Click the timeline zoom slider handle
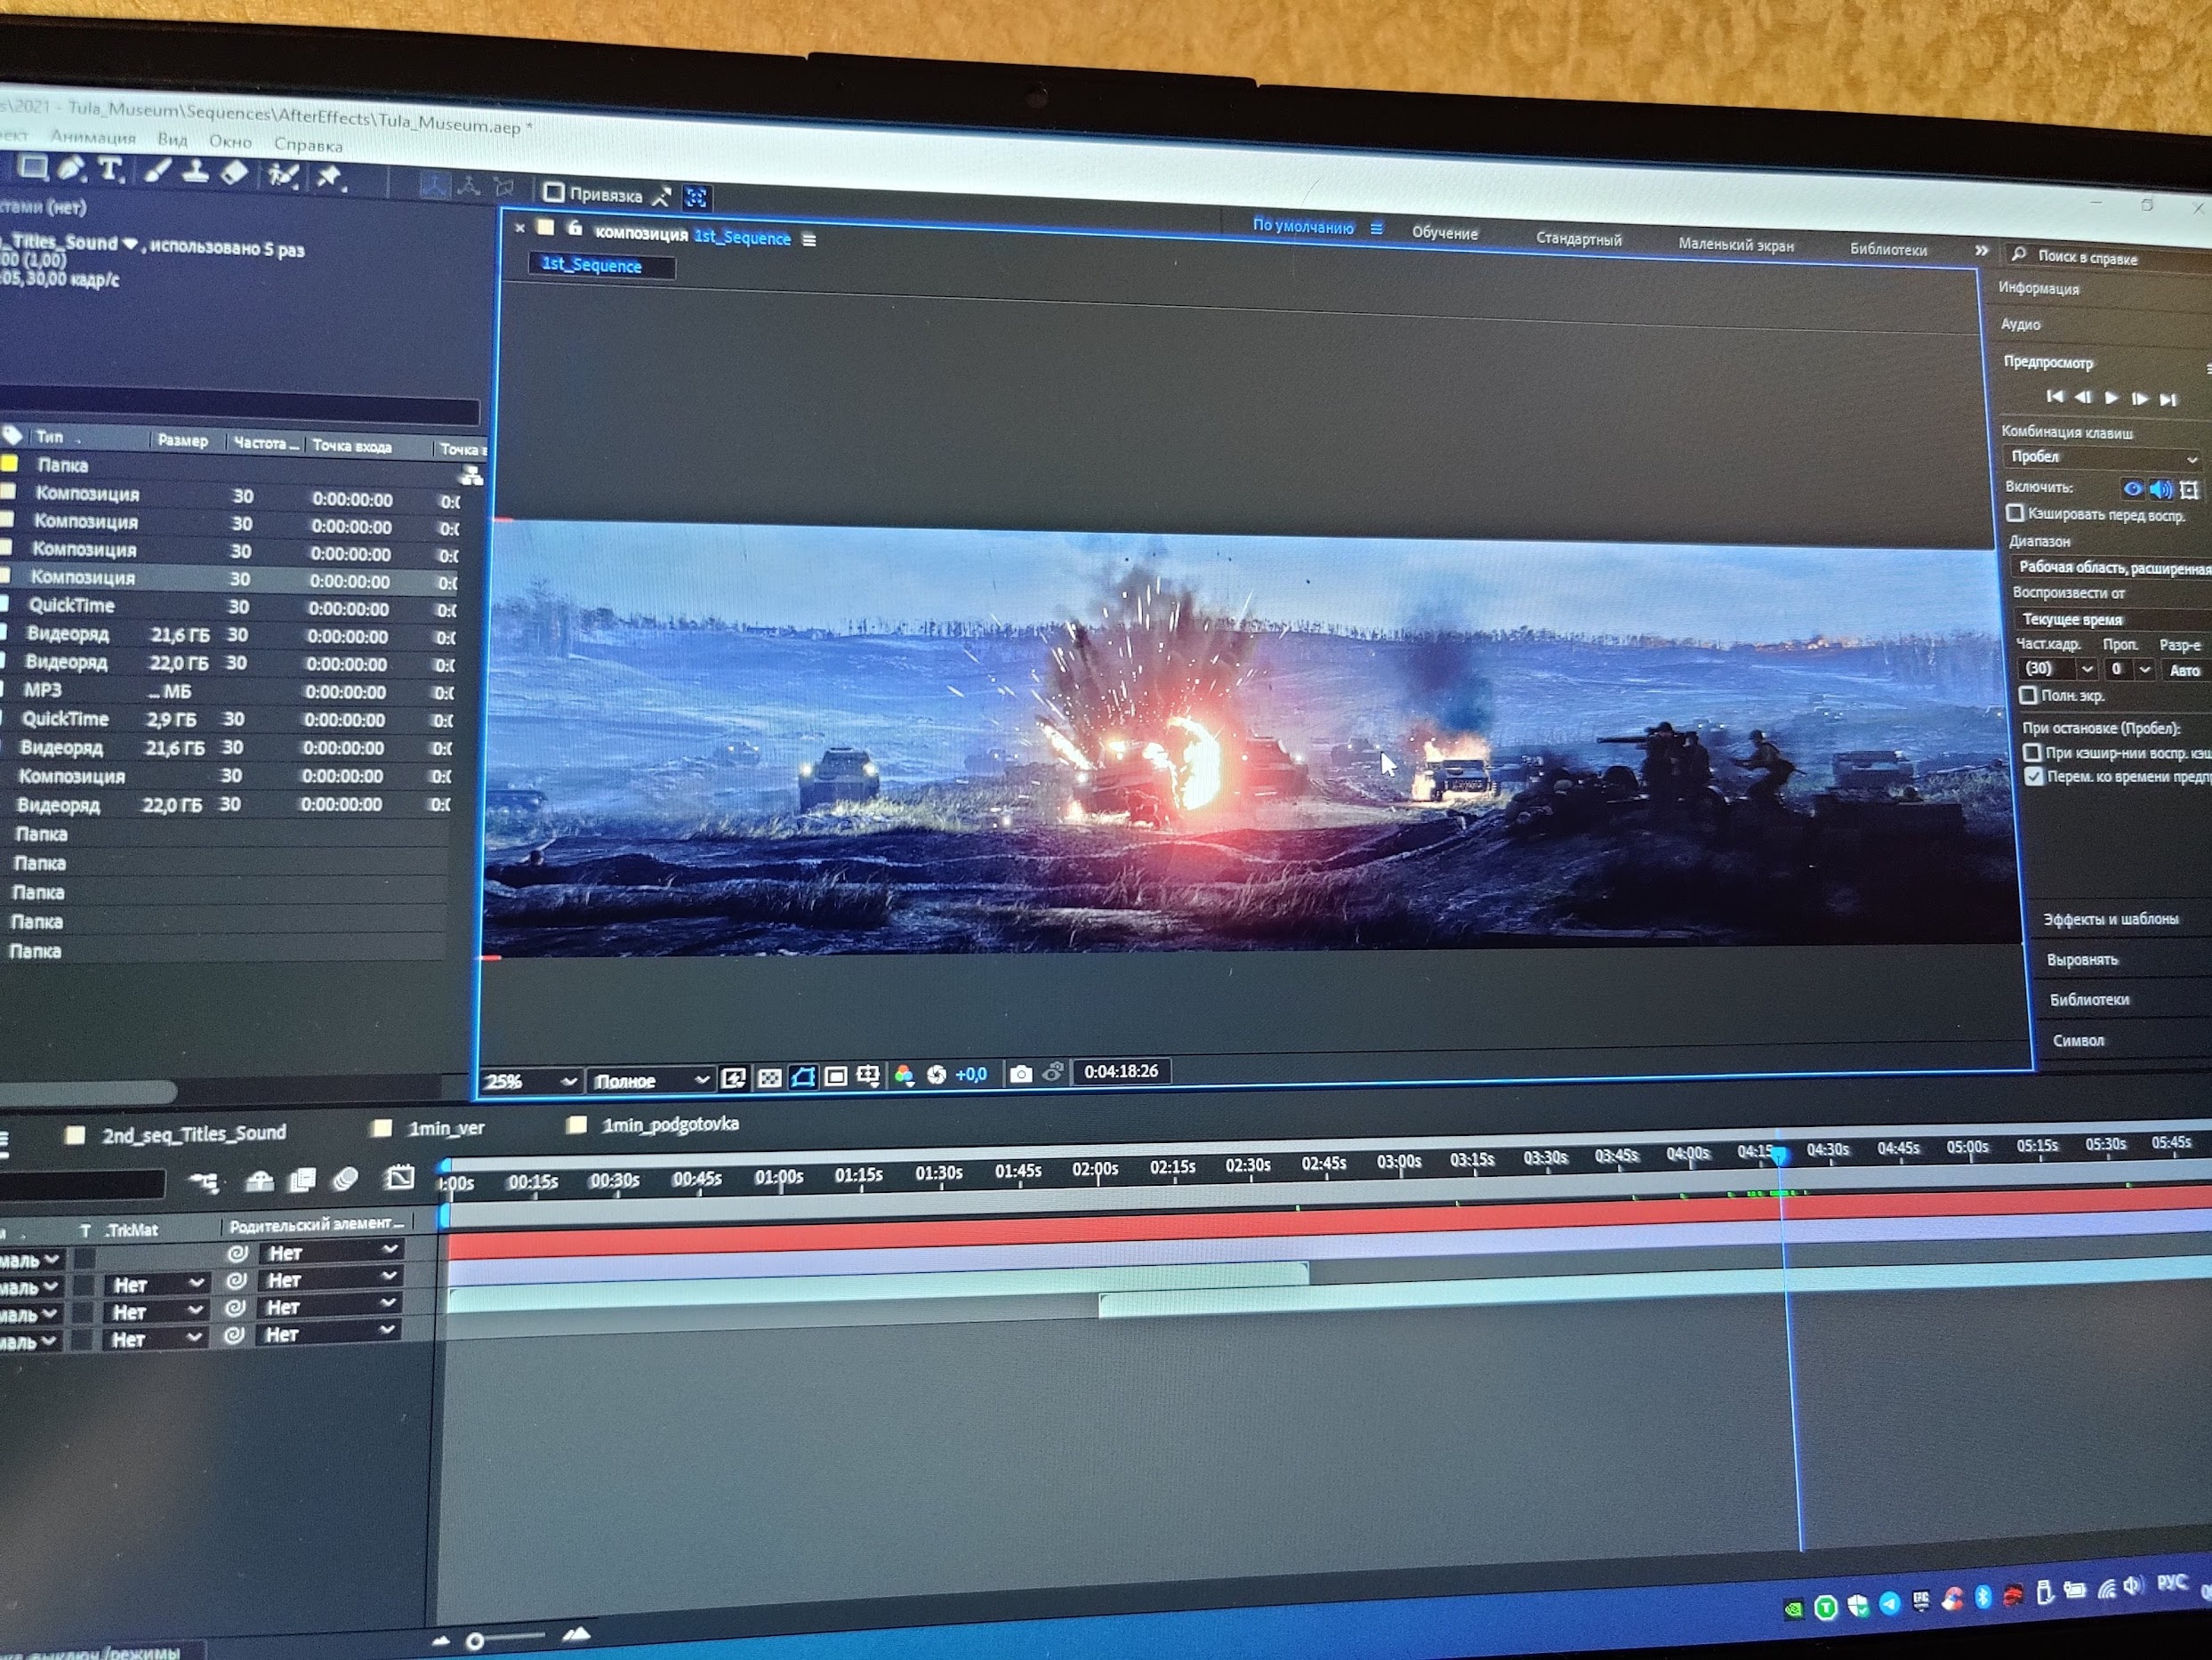This screenshot has height=1660, width=2212. coord(475,1640)
